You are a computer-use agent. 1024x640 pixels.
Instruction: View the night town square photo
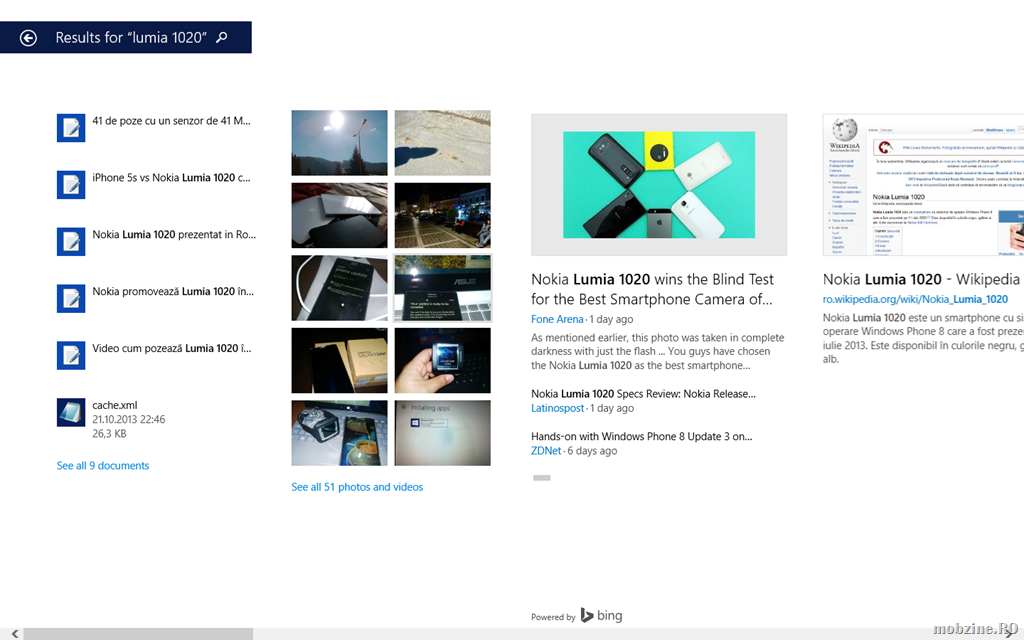point(442,215)
